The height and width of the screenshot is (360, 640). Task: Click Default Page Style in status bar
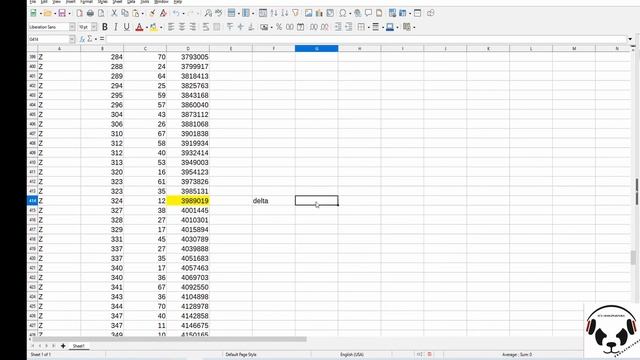coord(241,355)
